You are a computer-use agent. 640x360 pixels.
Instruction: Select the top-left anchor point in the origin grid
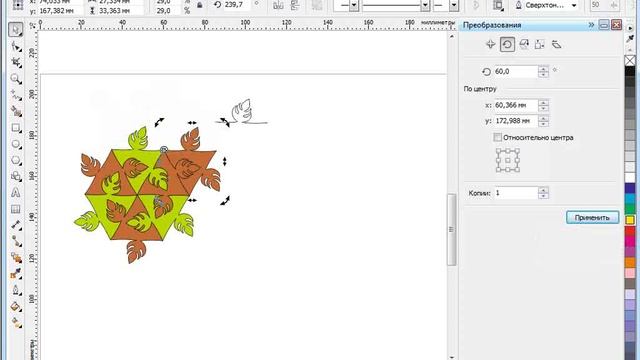(x=498, y=151)
